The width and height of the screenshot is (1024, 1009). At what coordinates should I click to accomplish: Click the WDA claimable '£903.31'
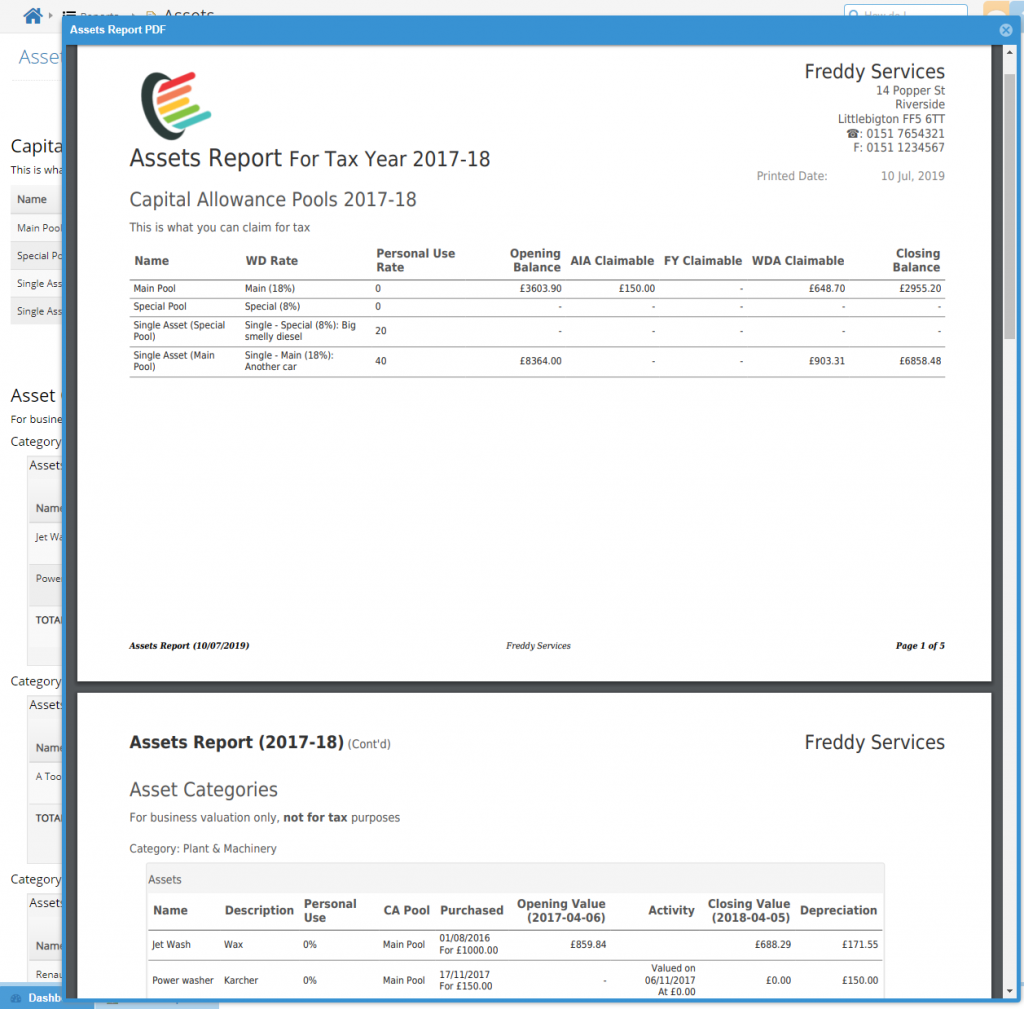click(827, 360)
